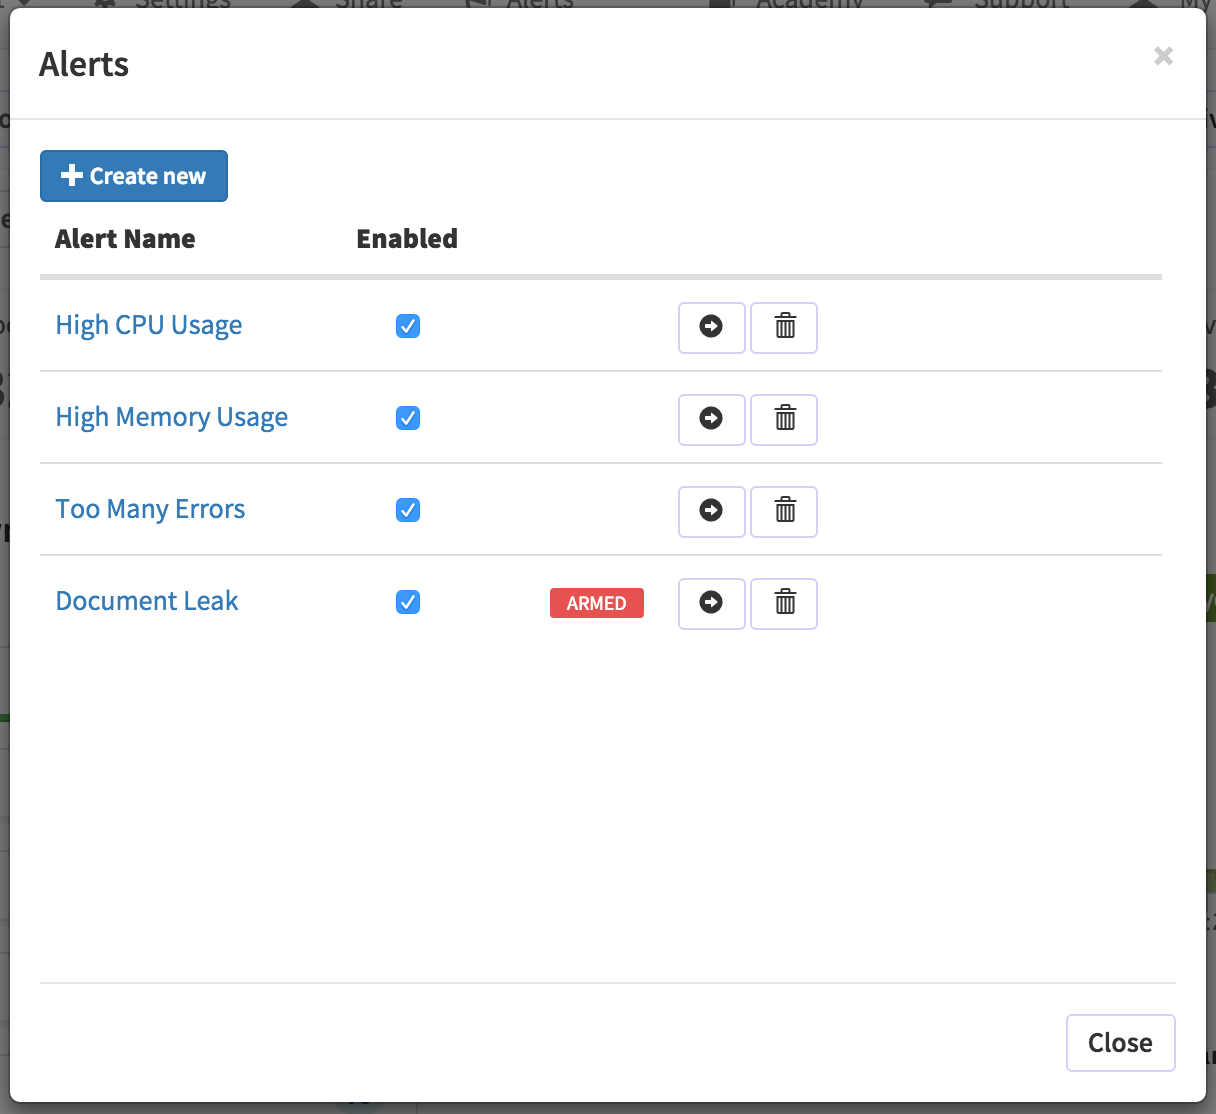This screenshot has height=1114, width=1216.
Task: Open the Document Leak alert link
Action: point(147,600)
